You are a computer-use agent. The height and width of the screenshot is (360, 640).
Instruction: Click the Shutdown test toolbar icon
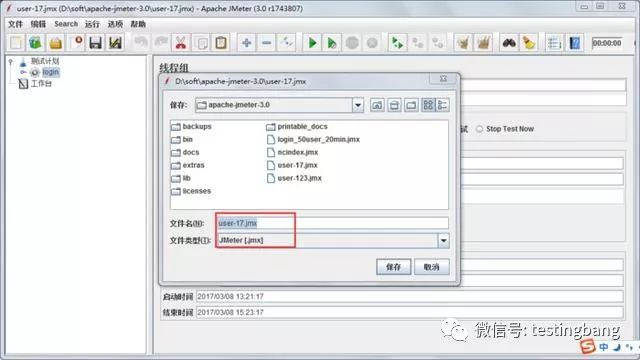[x=372, y=42]
